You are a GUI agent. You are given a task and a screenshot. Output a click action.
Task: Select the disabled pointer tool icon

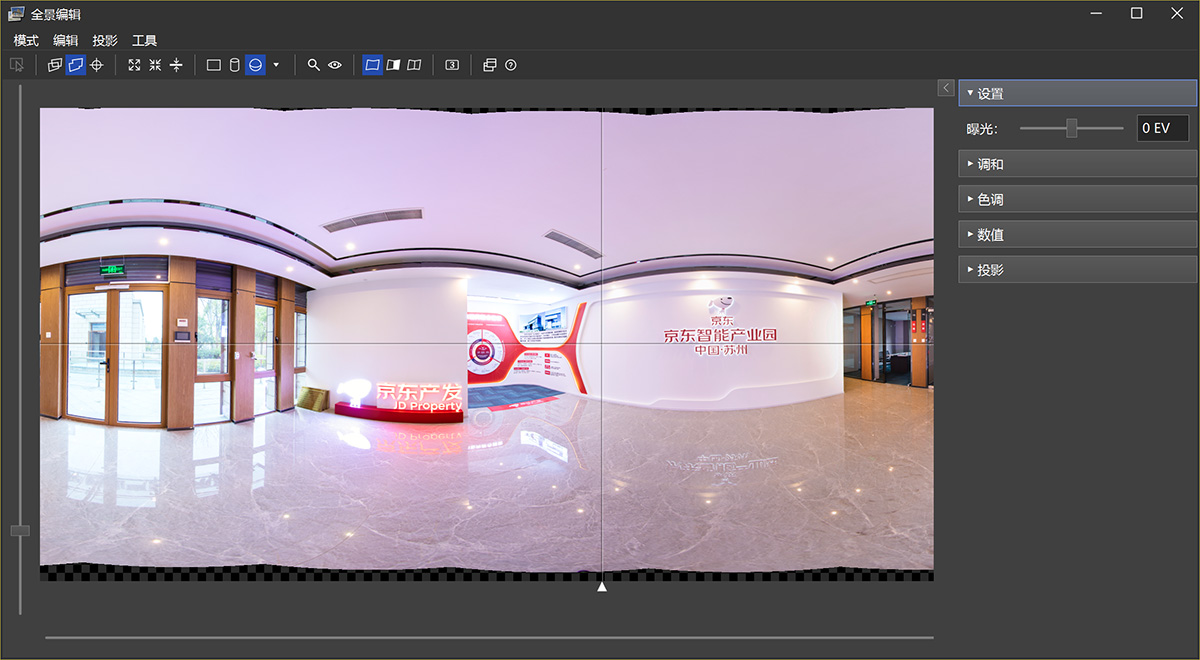(x=17, y=65)
